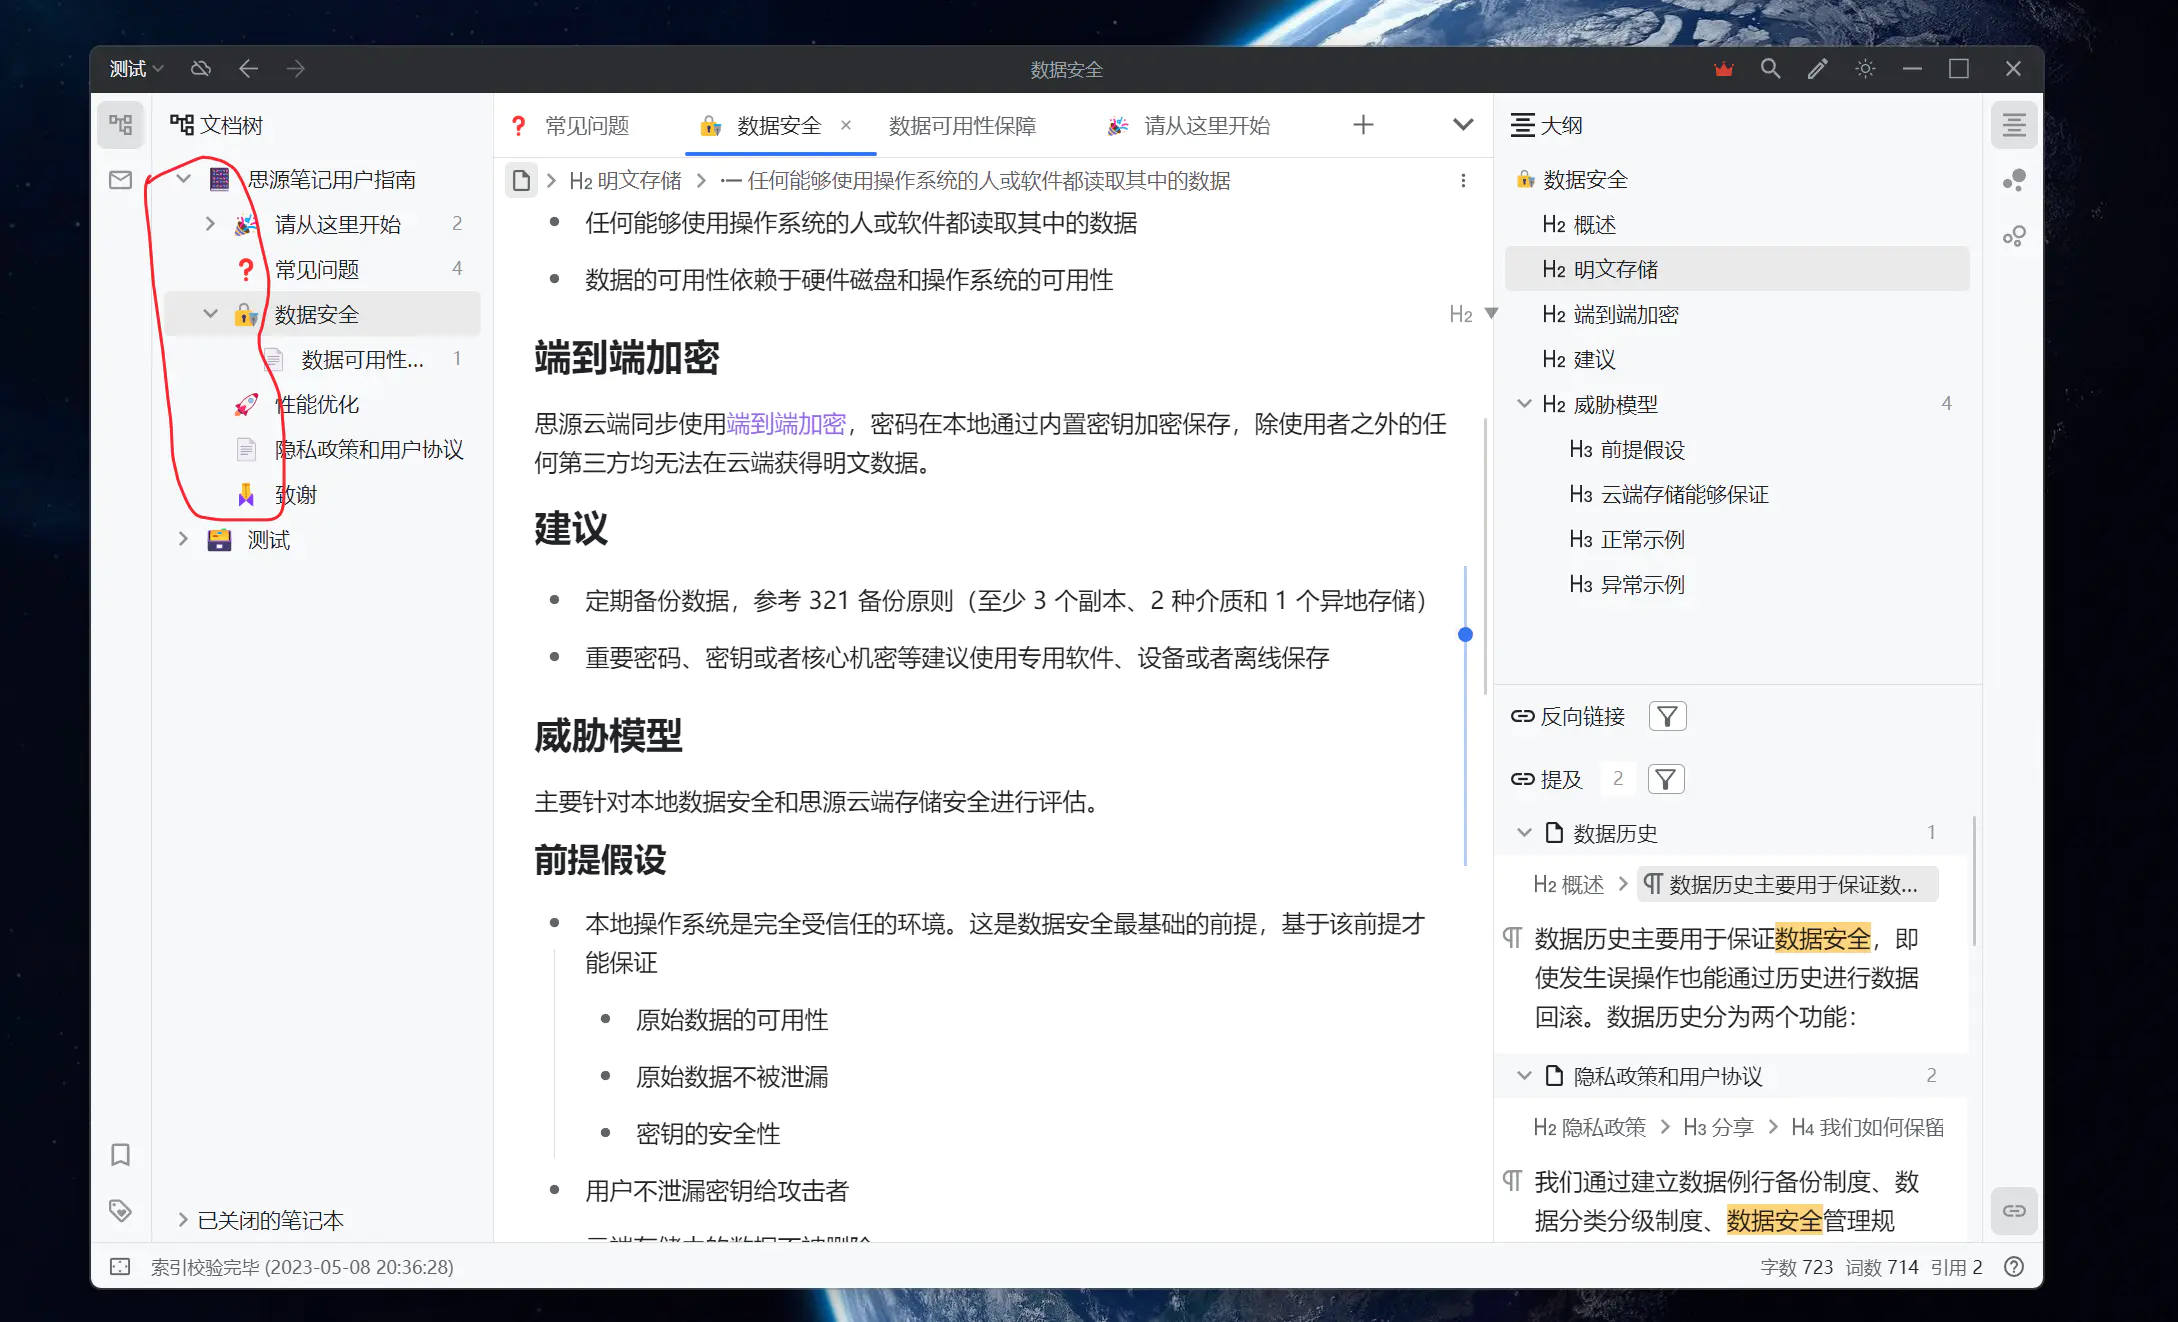Click the 反向链接 filter button
Viewport: 2178px width, 1322px height.
(x=1667, y=716)
